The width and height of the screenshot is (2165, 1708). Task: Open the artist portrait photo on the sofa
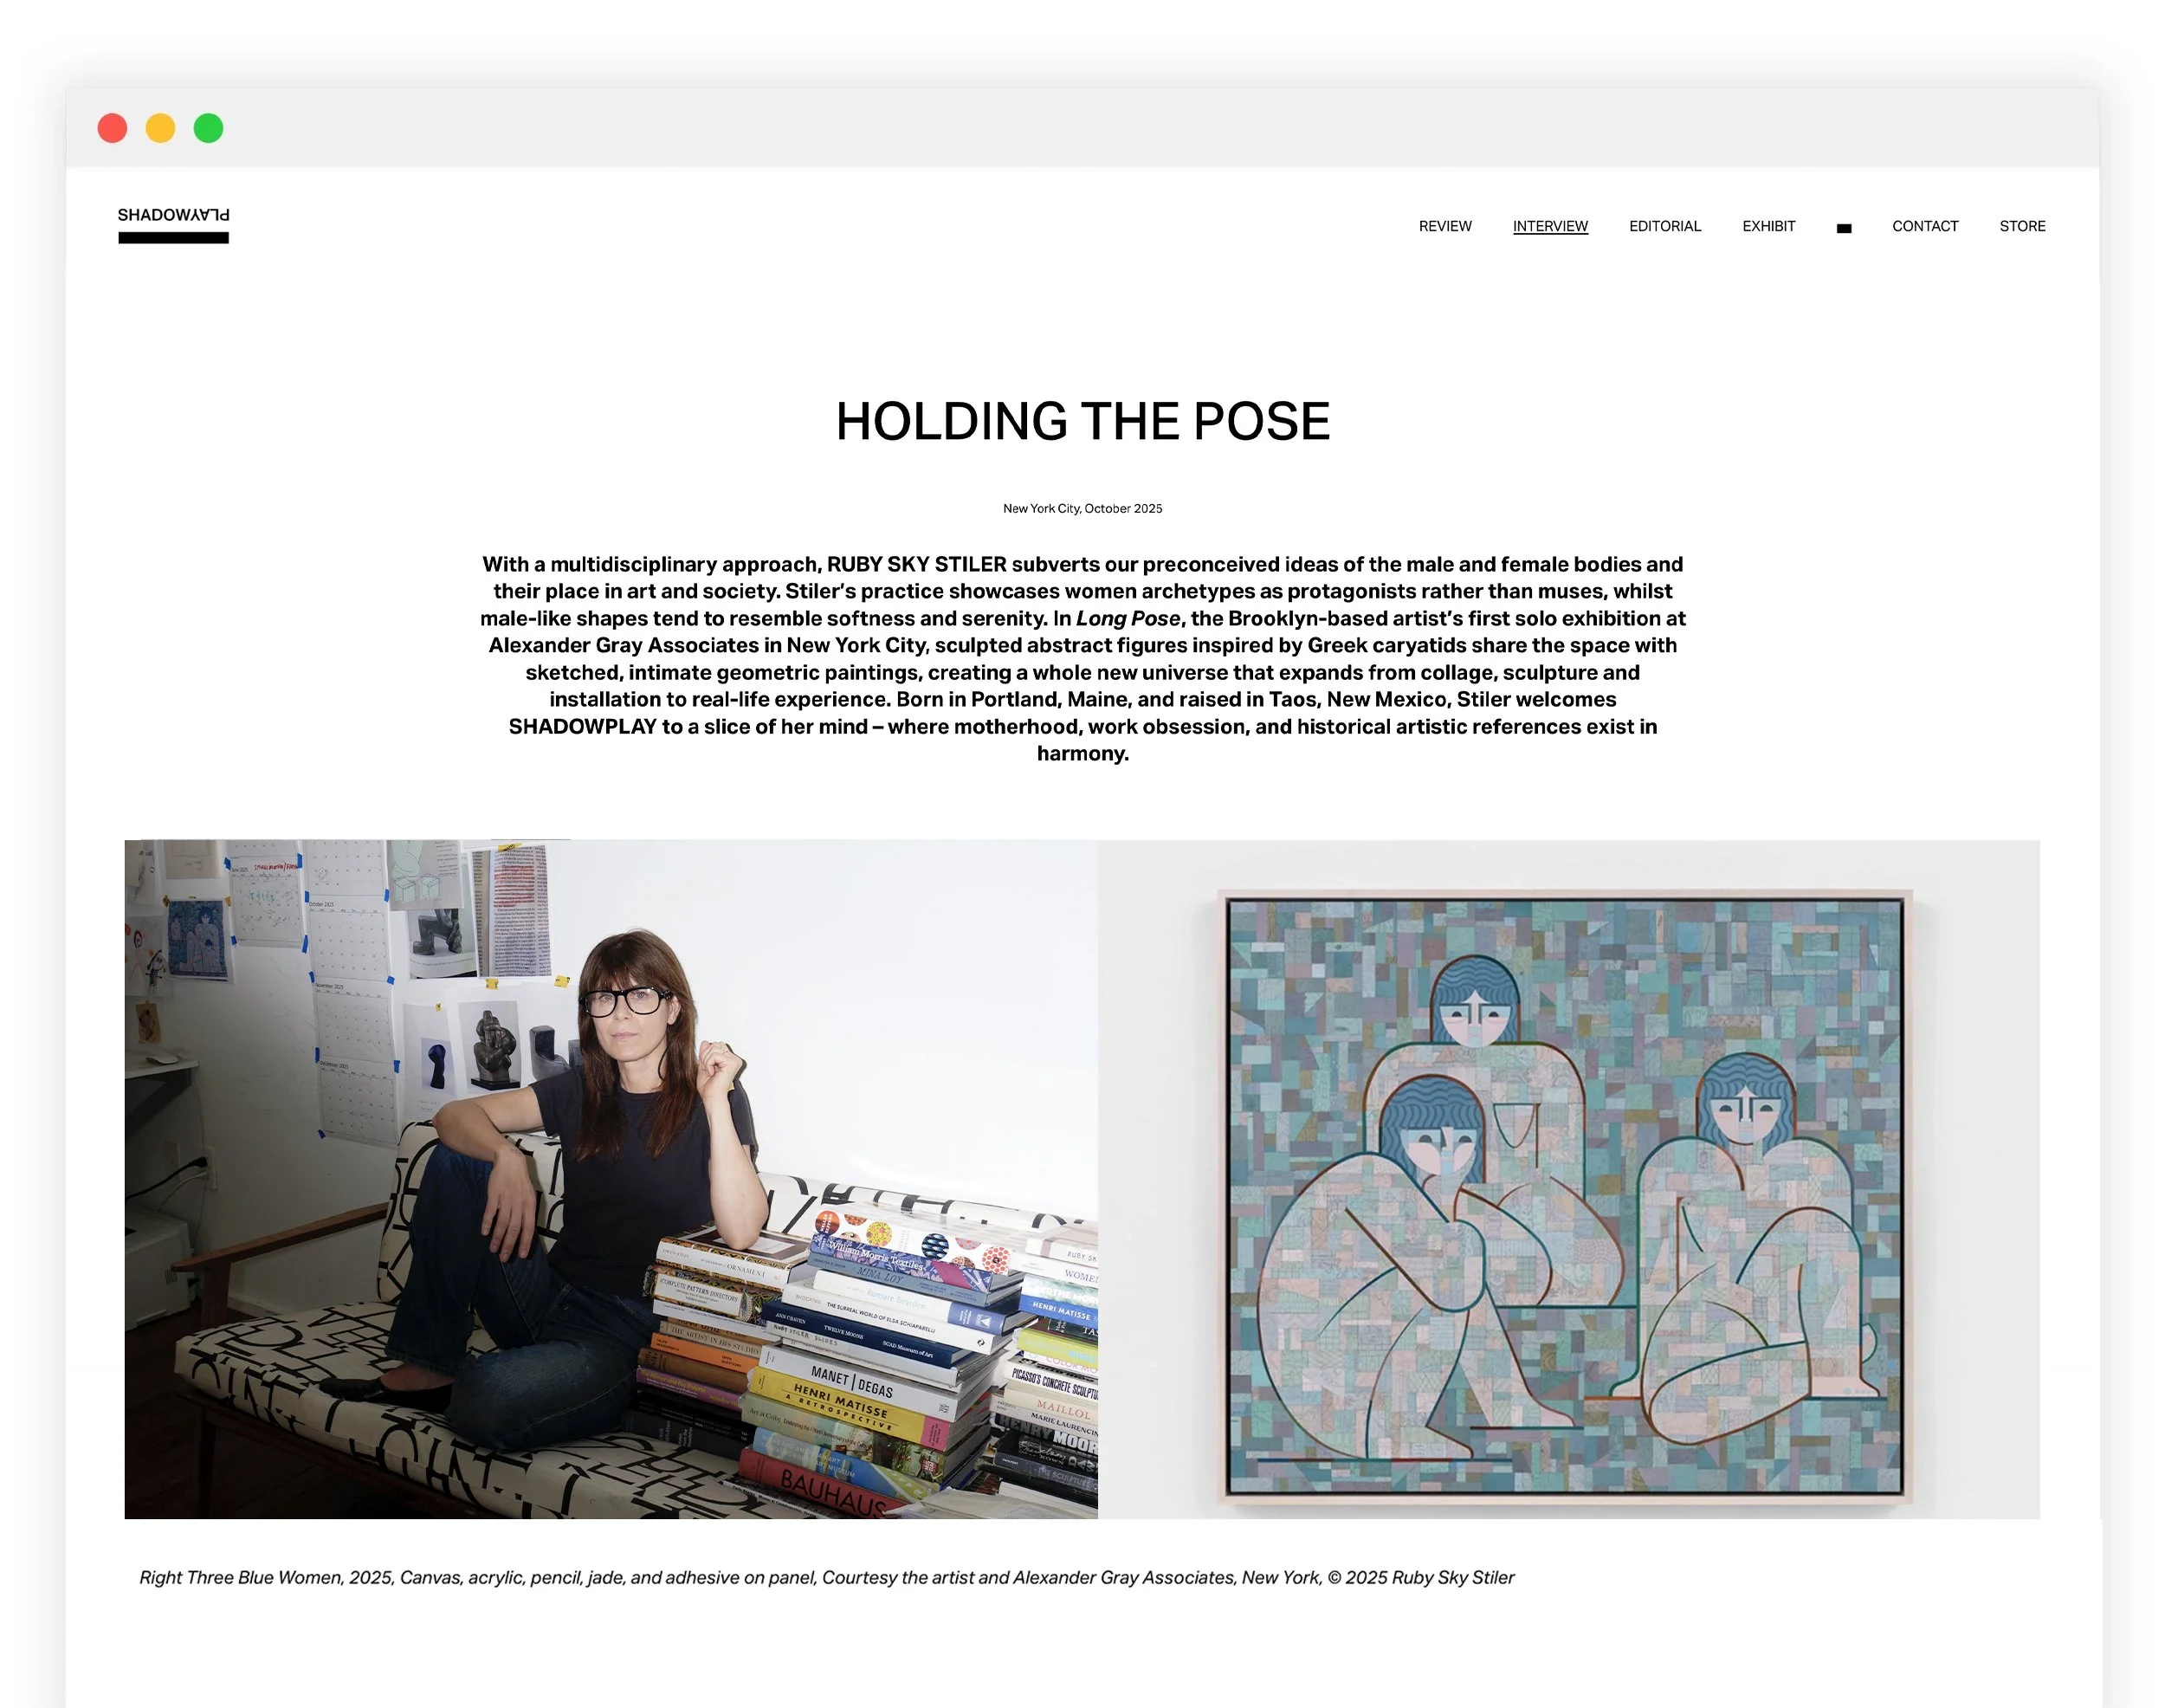click(610, 1178)
